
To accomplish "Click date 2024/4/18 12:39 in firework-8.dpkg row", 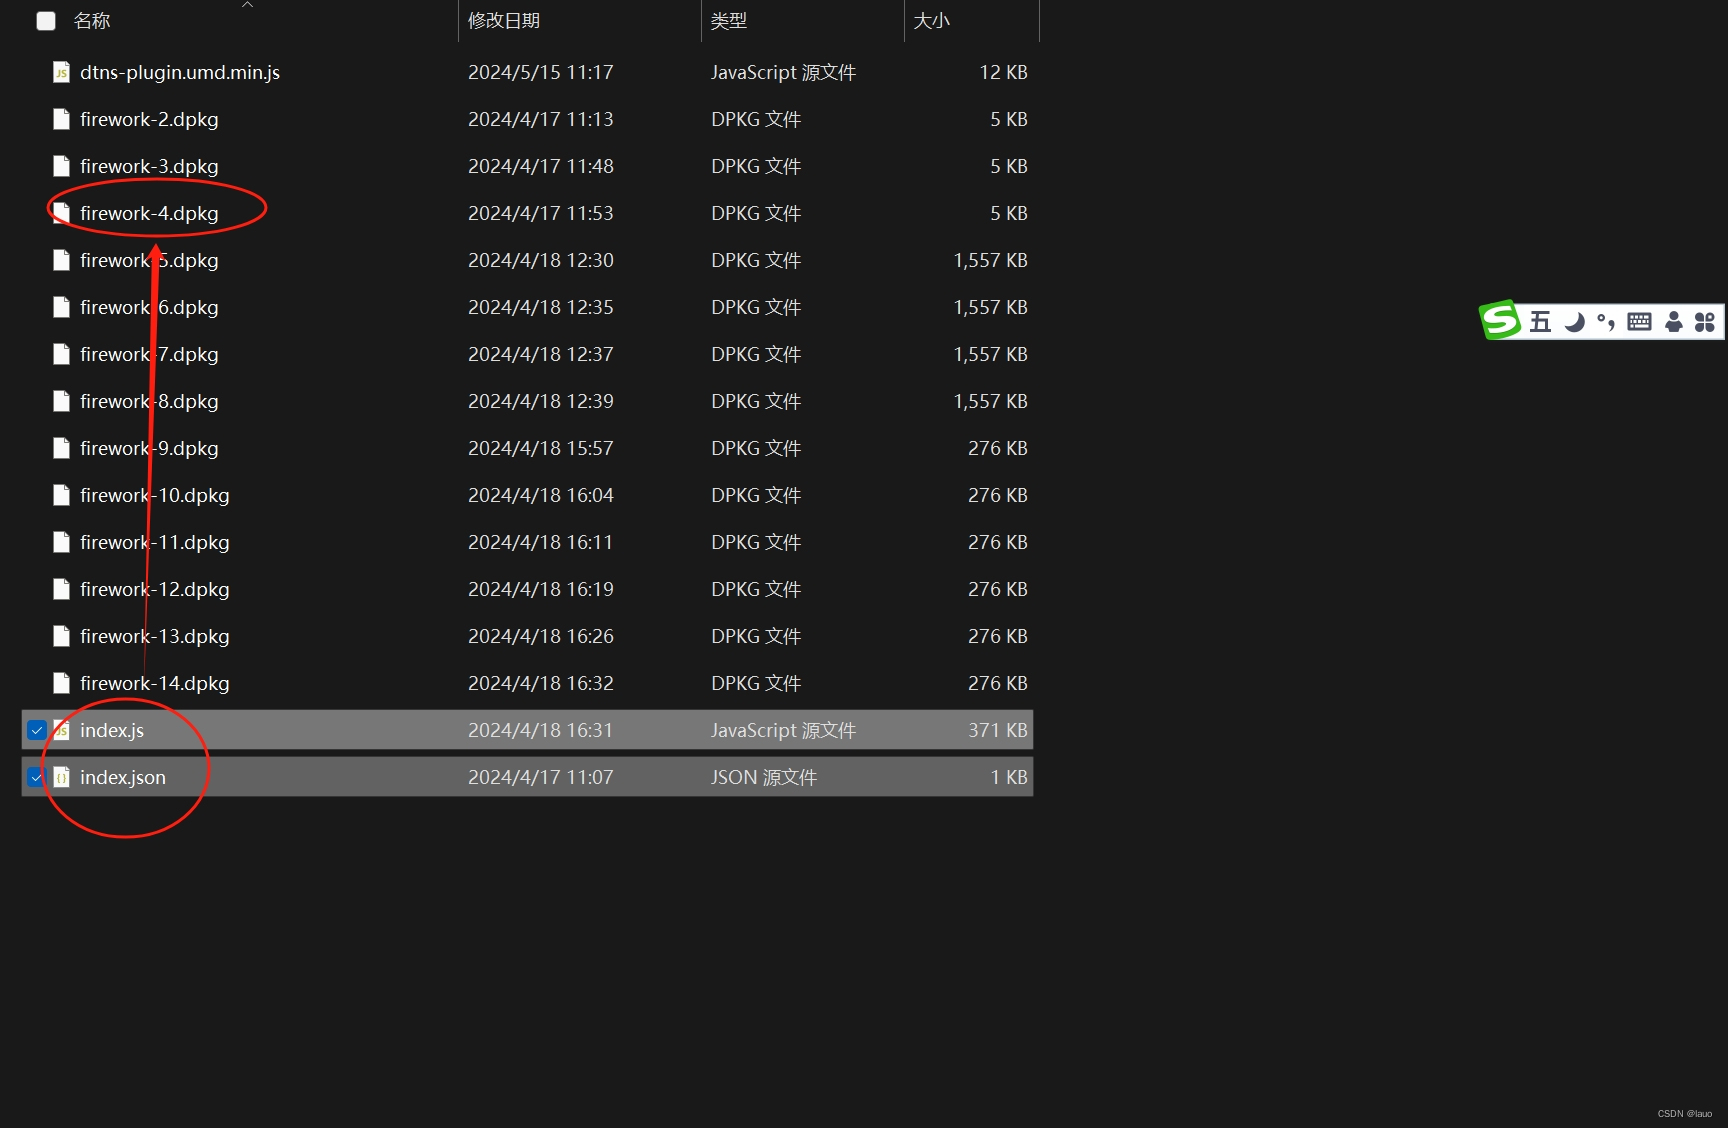I will [x=541, y=401].
